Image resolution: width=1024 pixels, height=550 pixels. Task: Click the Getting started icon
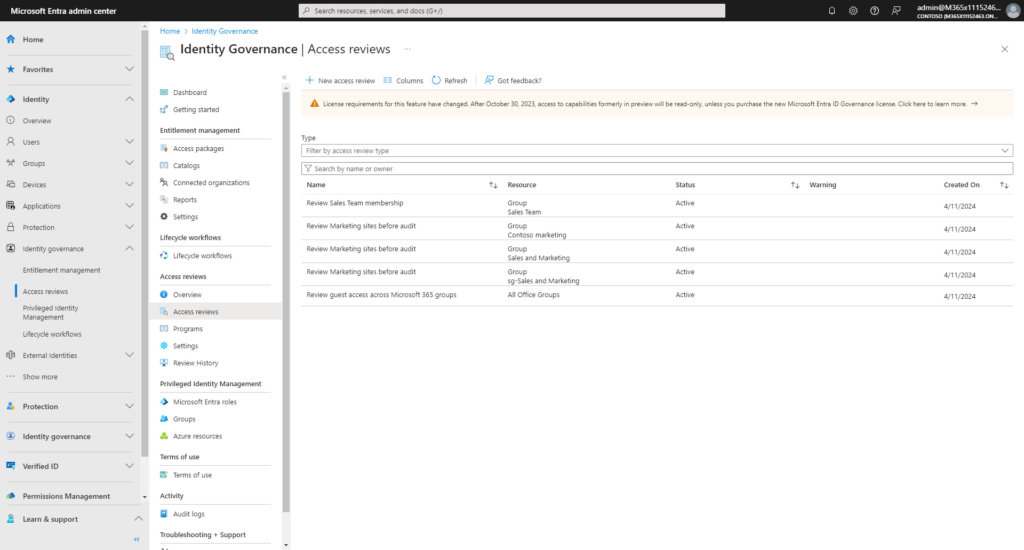click(x=164, y=109)
